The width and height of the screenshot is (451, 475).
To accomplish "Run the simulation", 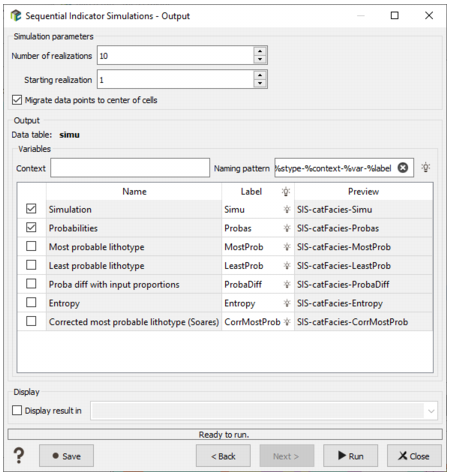I will (x=350, y=456).
